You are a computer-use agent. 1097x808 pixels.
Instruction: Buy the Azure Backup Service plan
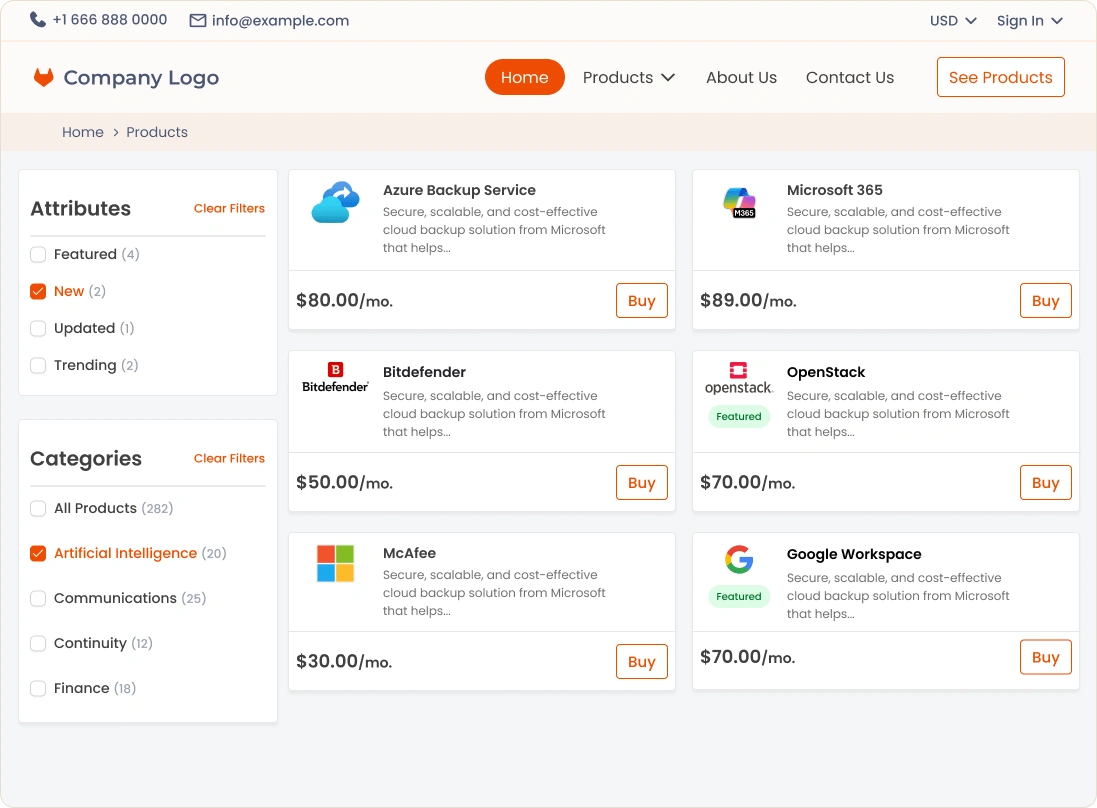[642, 300]
